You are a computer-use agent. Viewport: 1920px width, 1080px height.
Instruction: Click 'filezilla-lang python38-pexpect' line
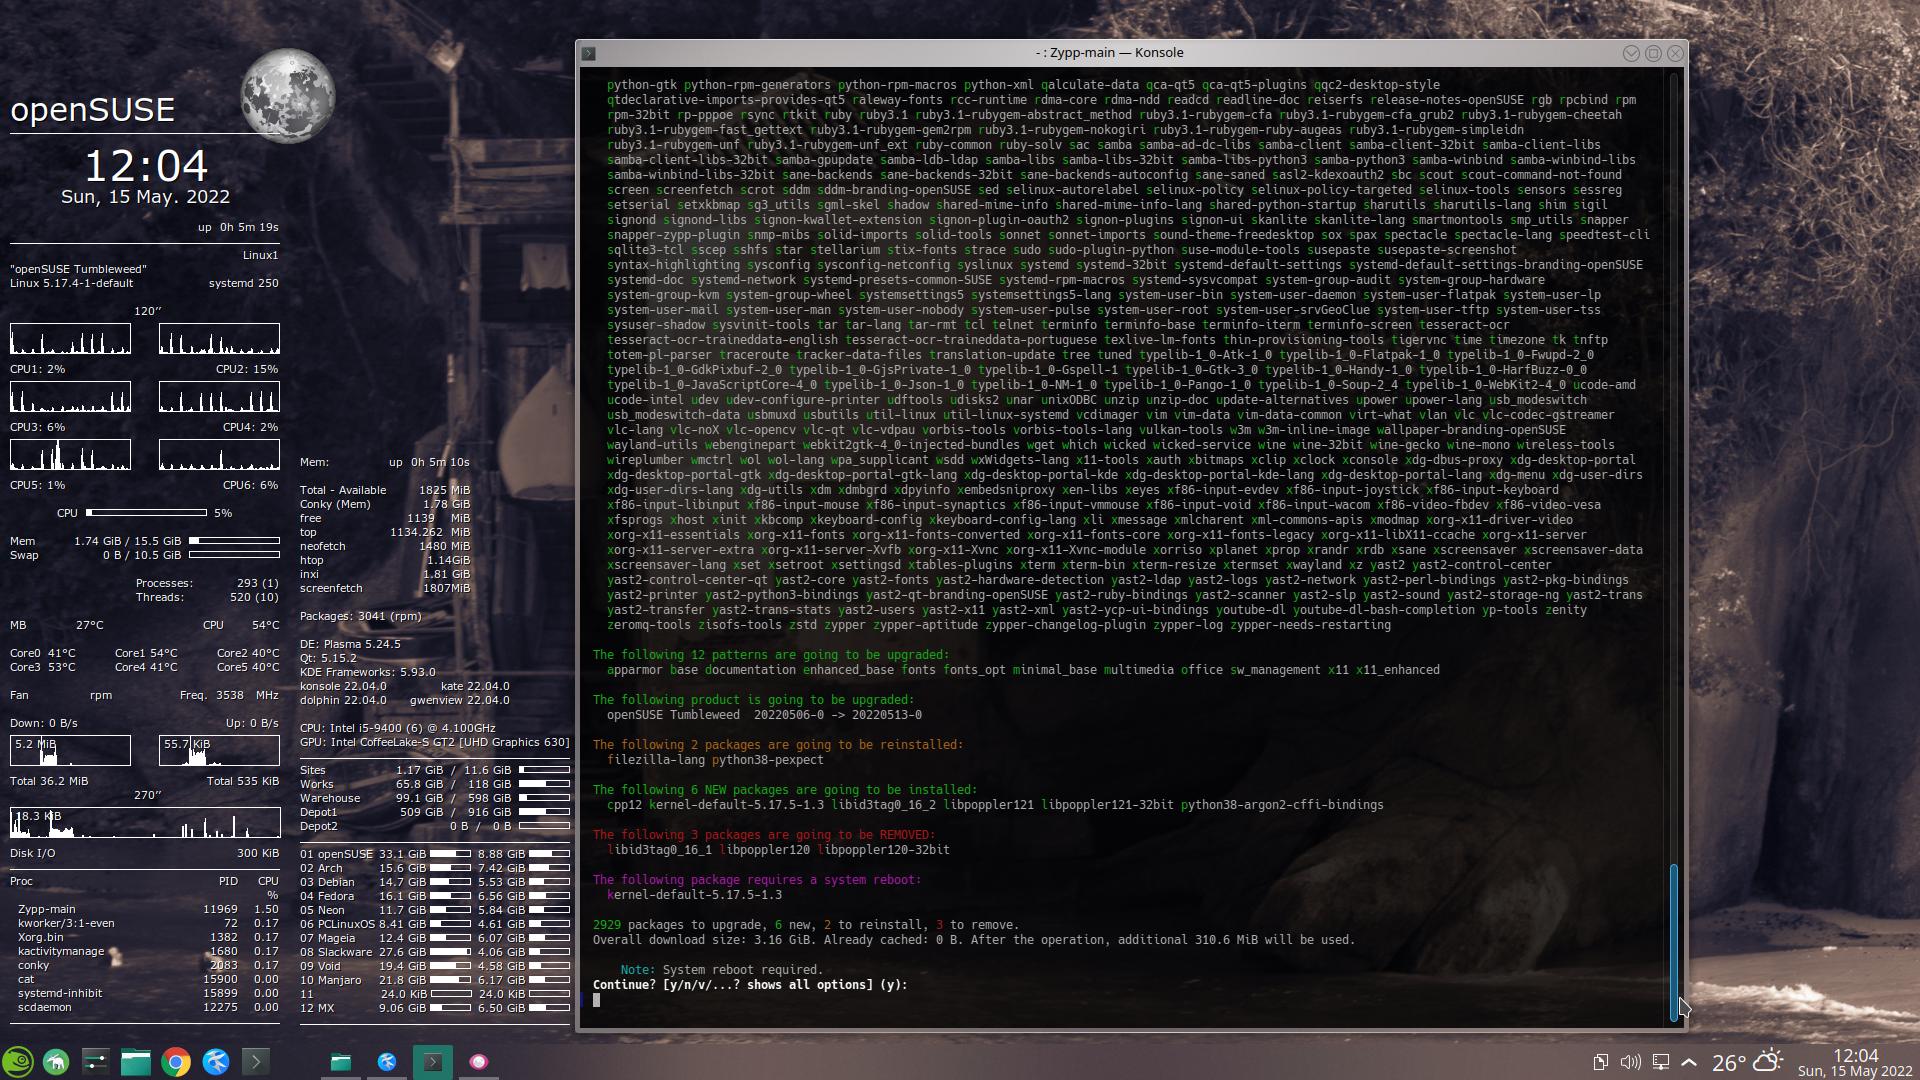[x=715, y=760]
